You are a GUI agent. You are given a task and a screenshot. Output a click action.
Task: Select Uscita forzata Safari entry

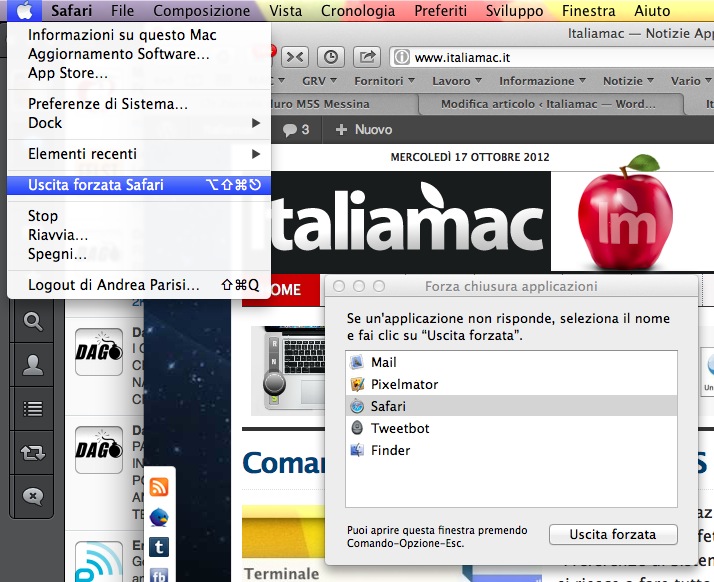139,185
